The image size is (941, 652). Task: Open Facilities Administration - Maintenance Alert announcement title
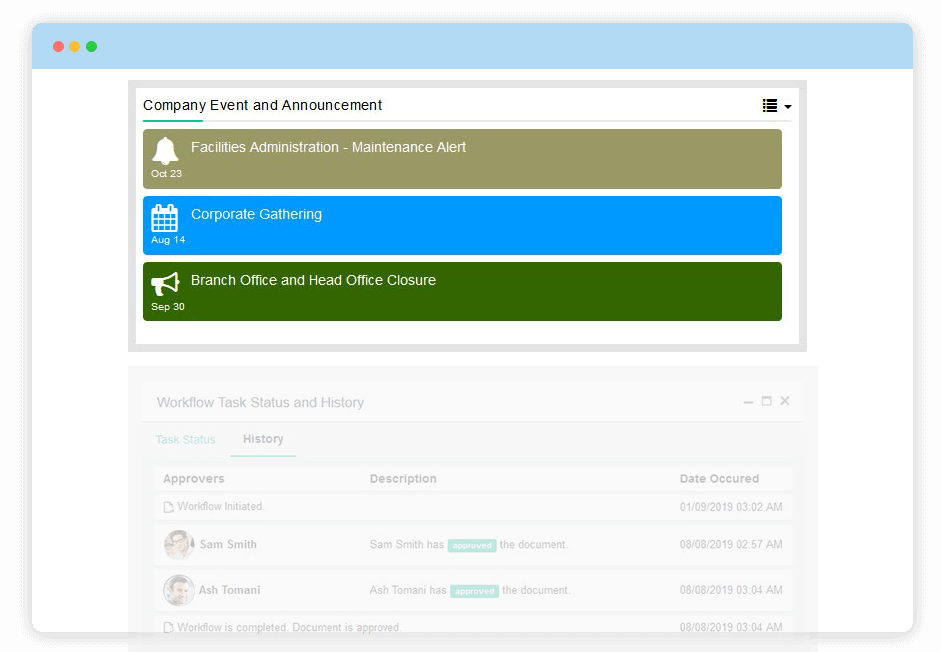point(328,147)
